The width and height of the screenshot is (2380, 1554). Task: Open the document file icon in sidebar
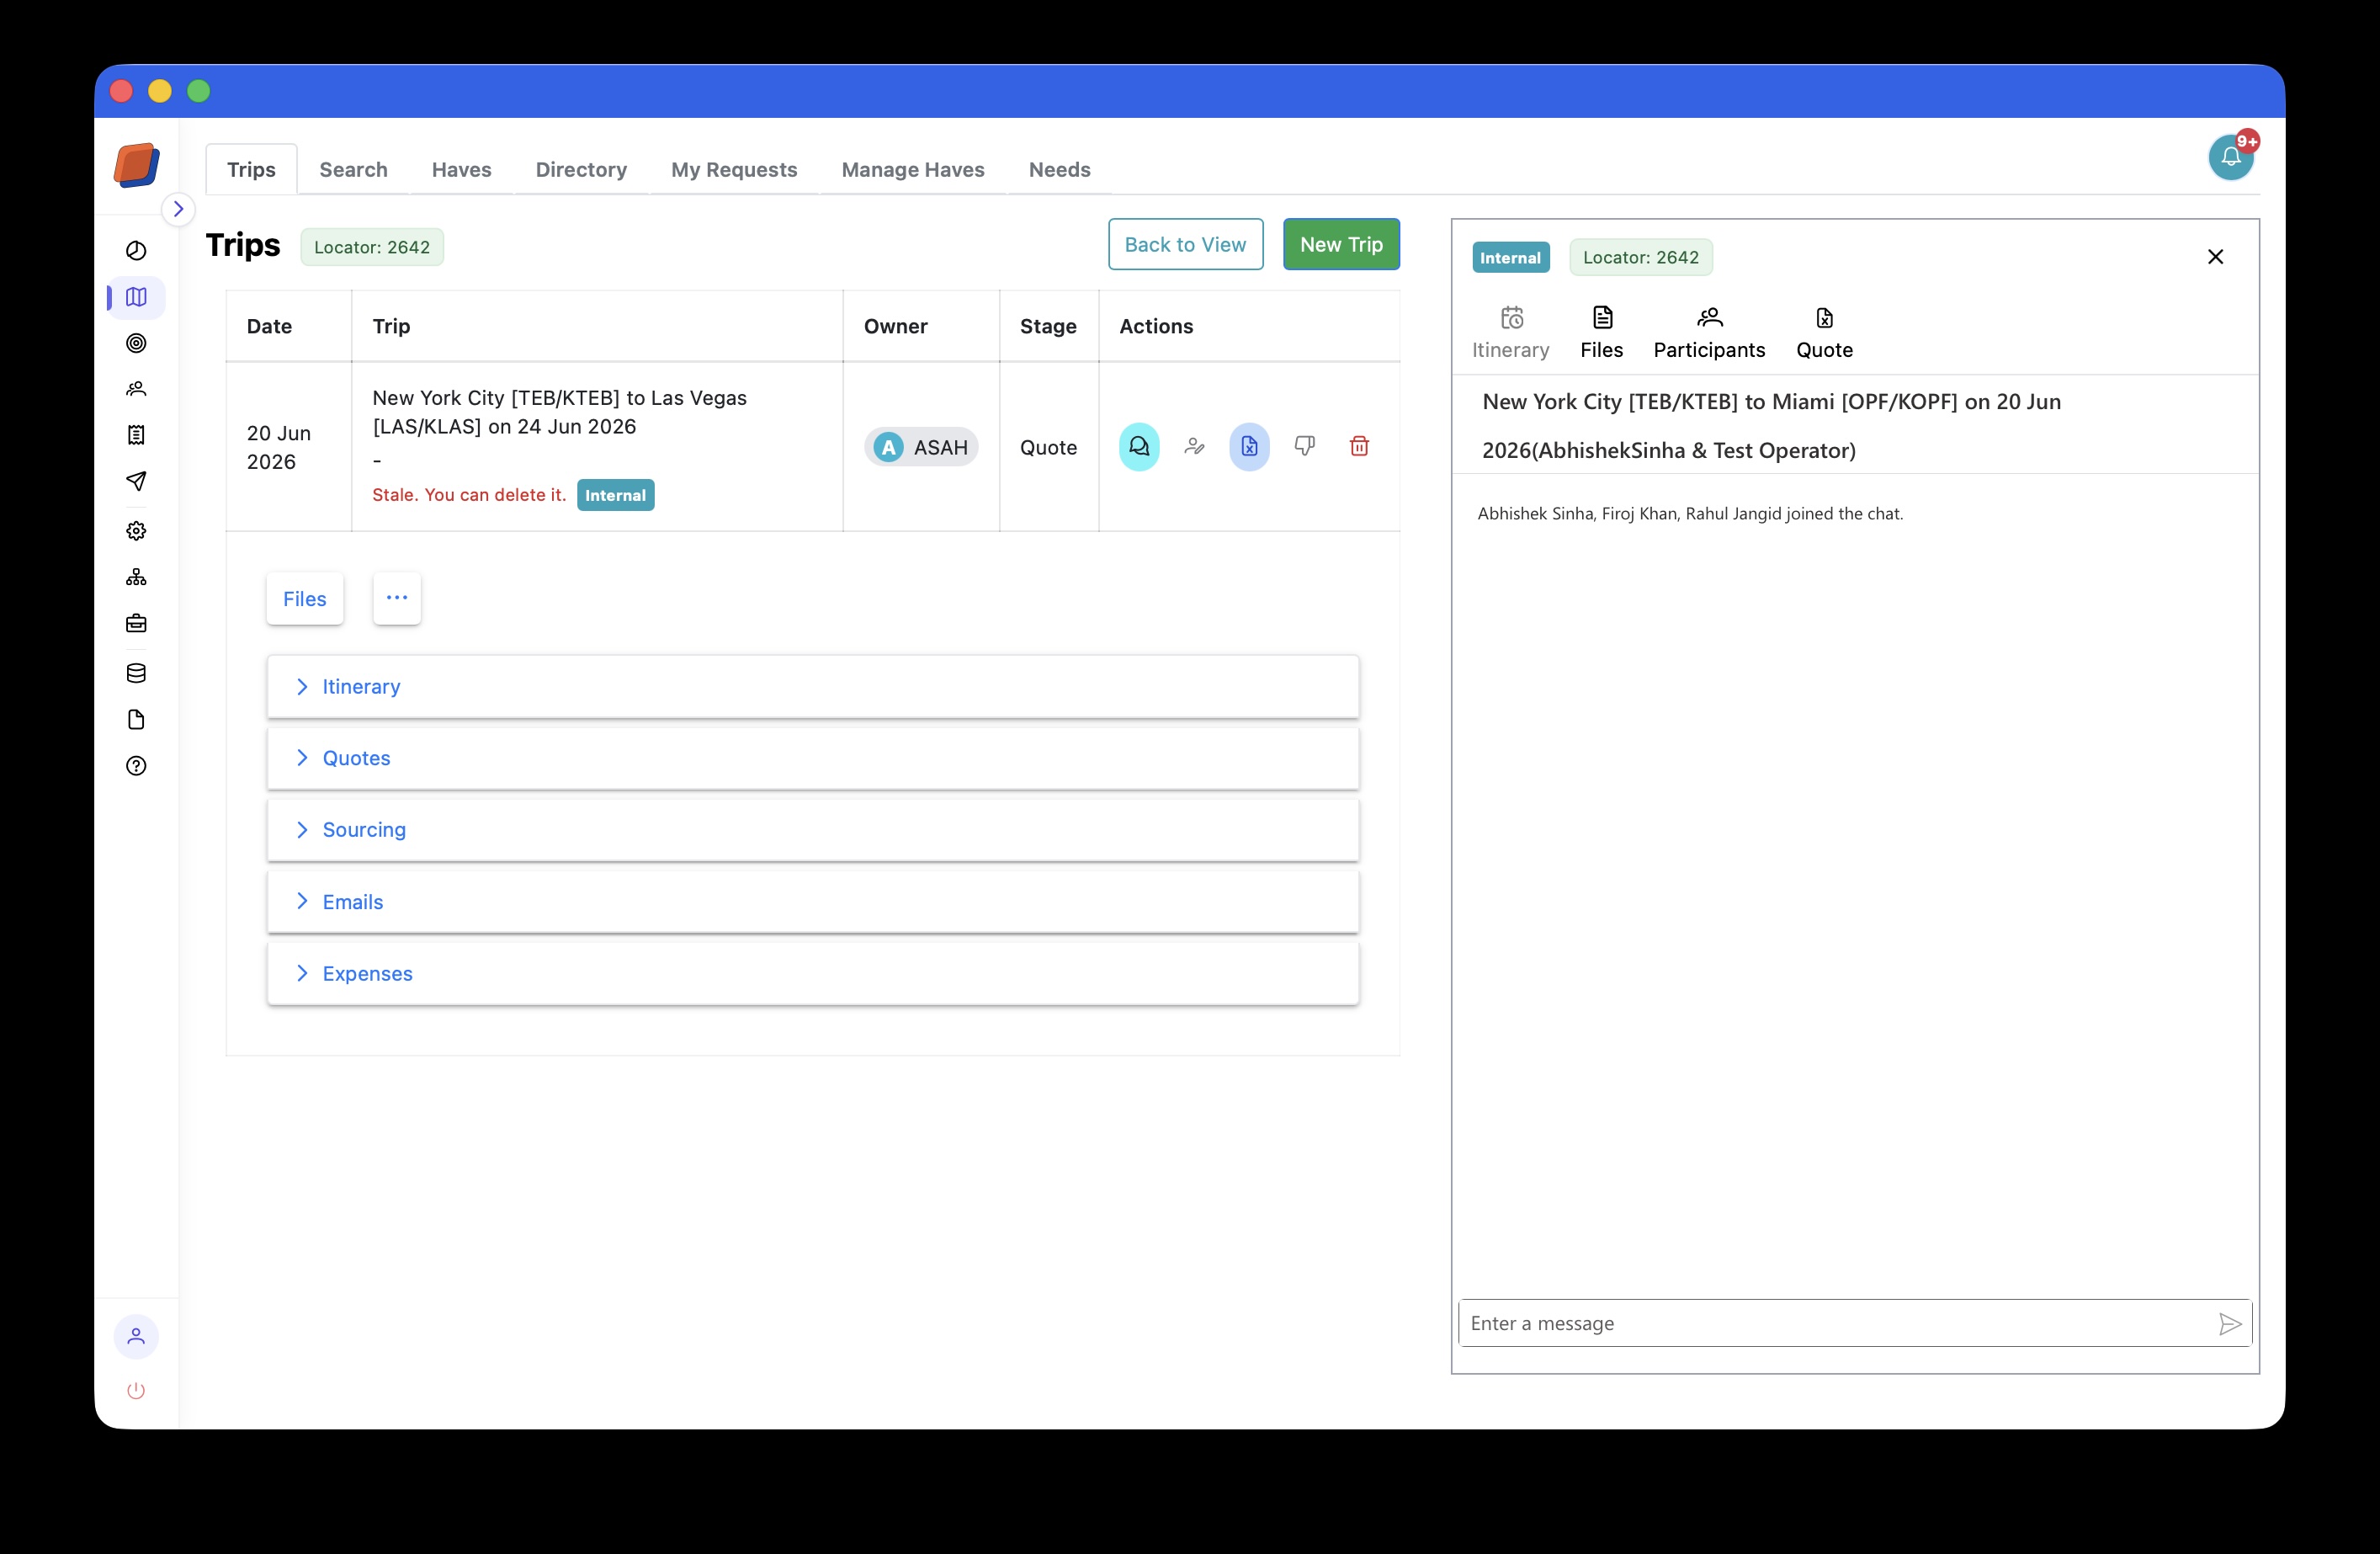pyautogui.click(x=136, y=720)
